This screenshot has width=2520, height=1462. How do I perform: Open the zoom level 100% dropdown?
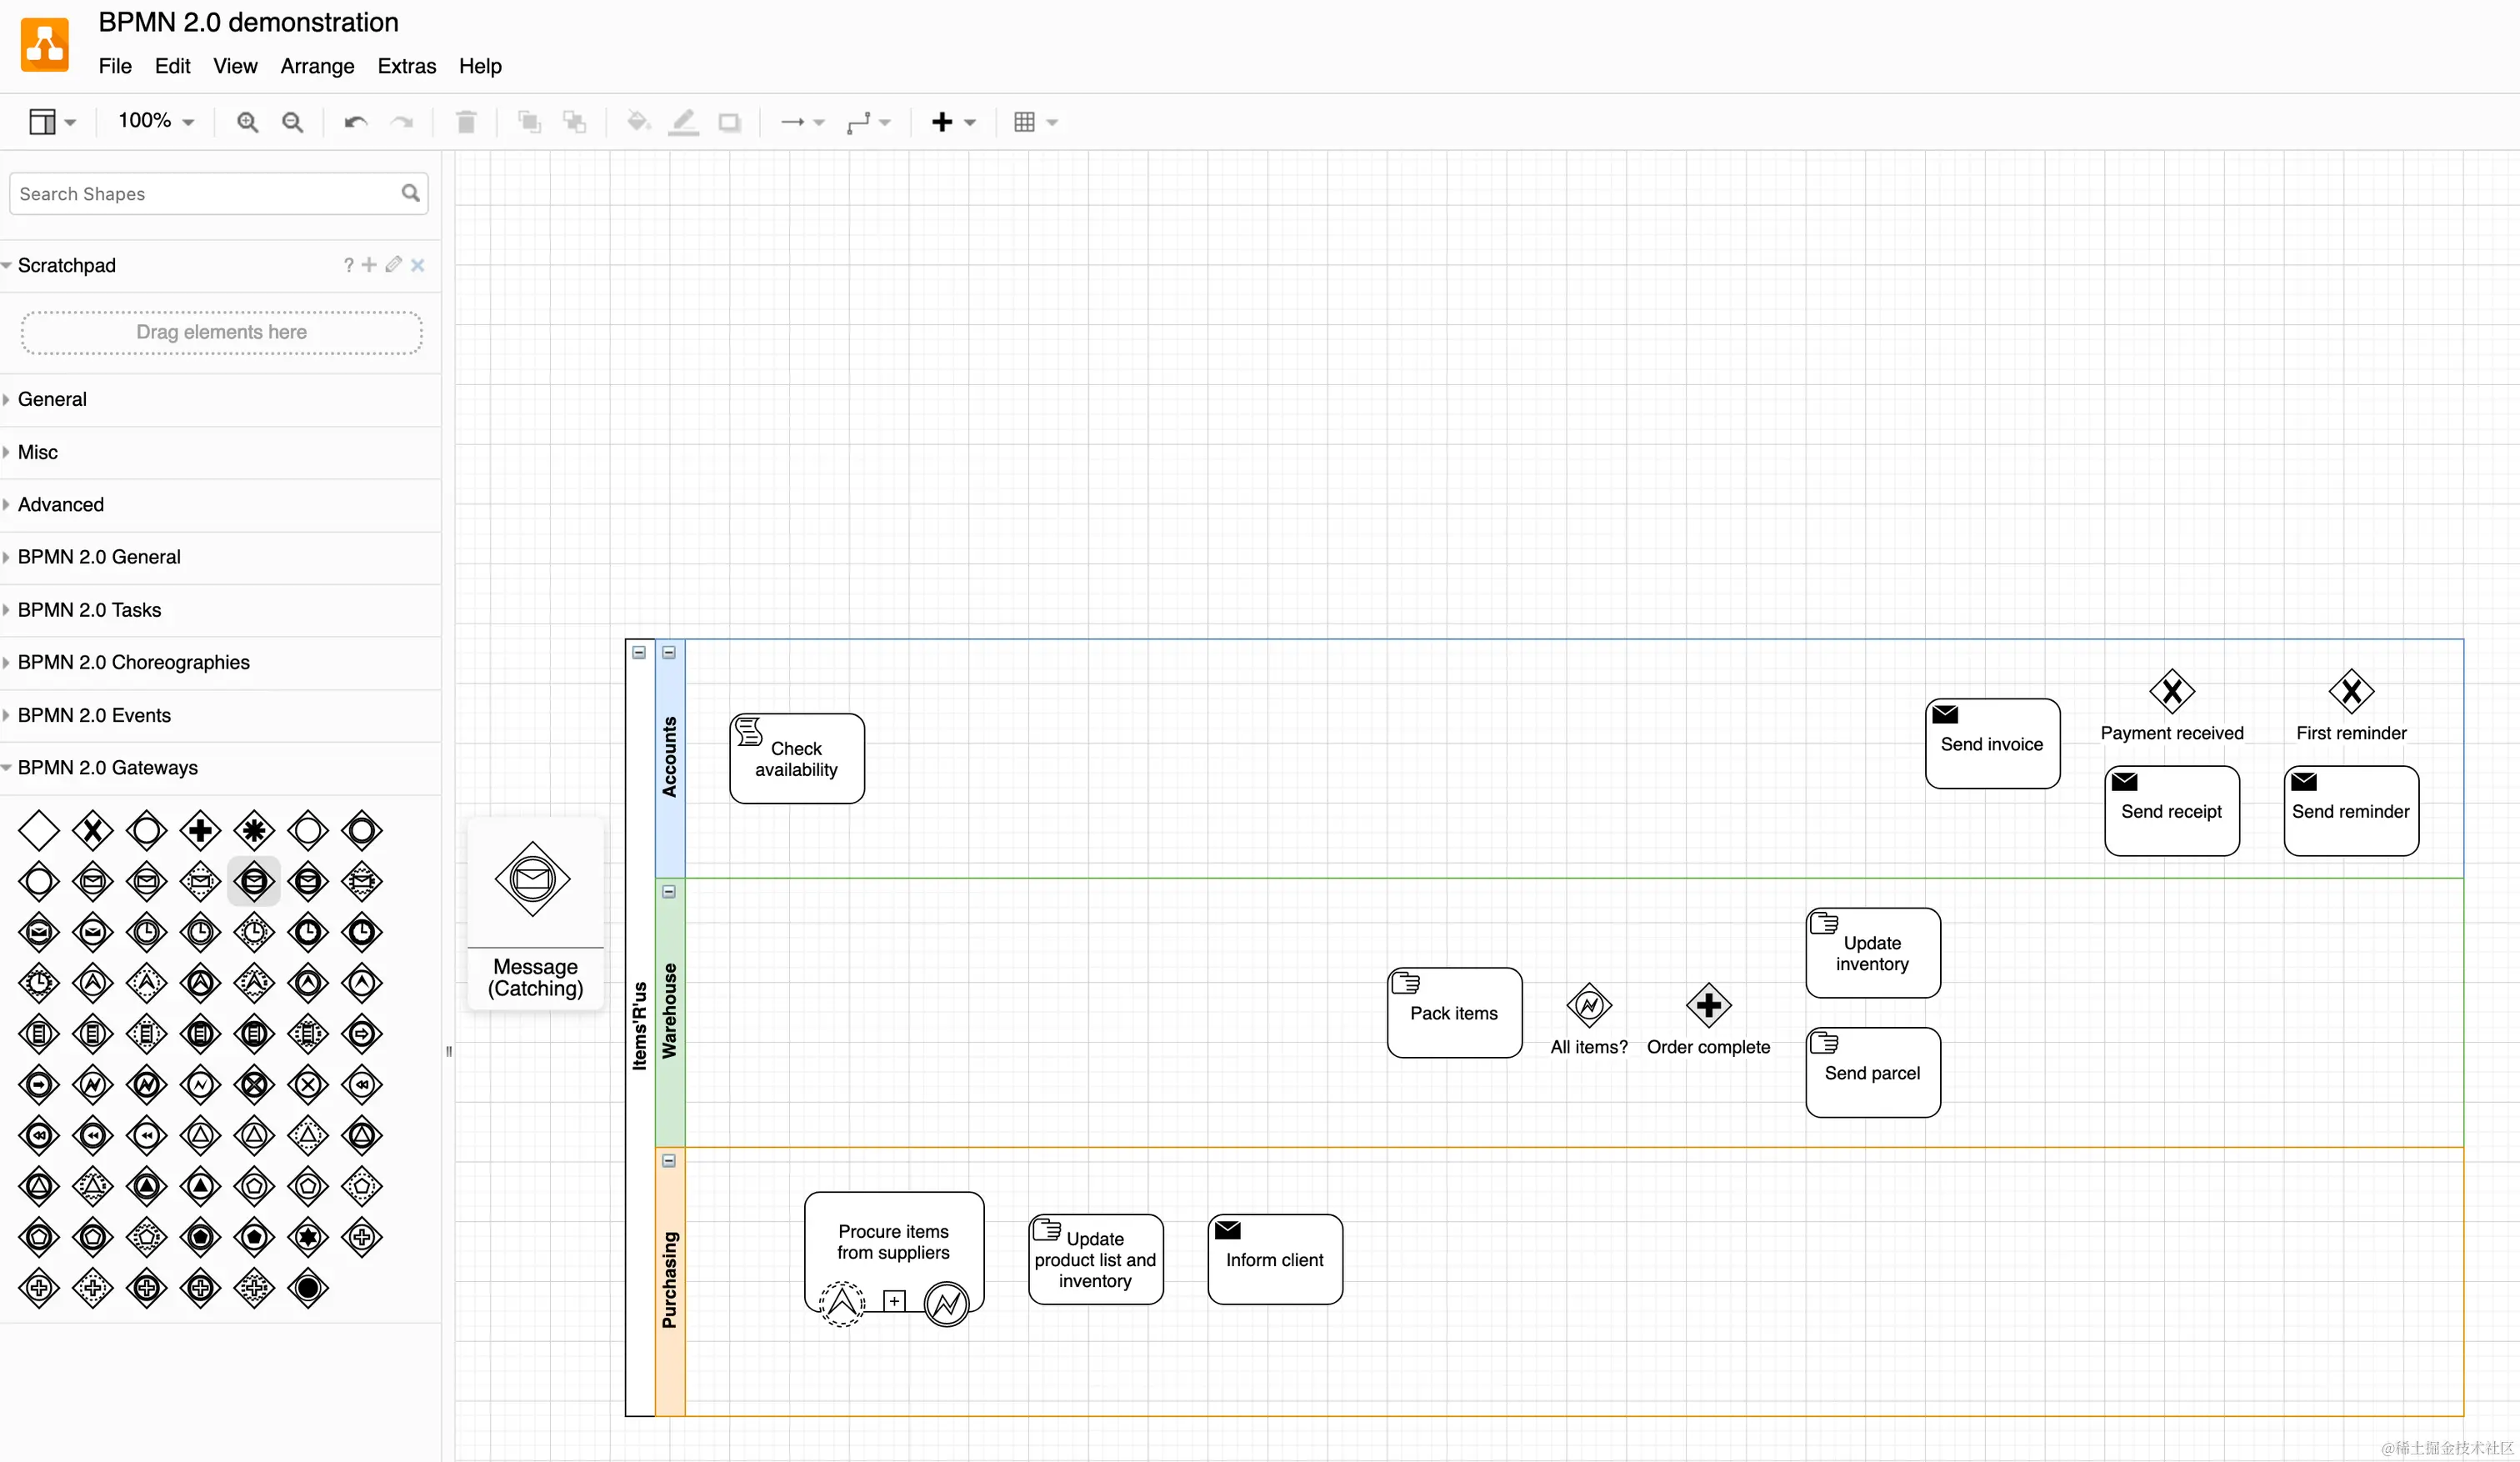coord(153,121)
